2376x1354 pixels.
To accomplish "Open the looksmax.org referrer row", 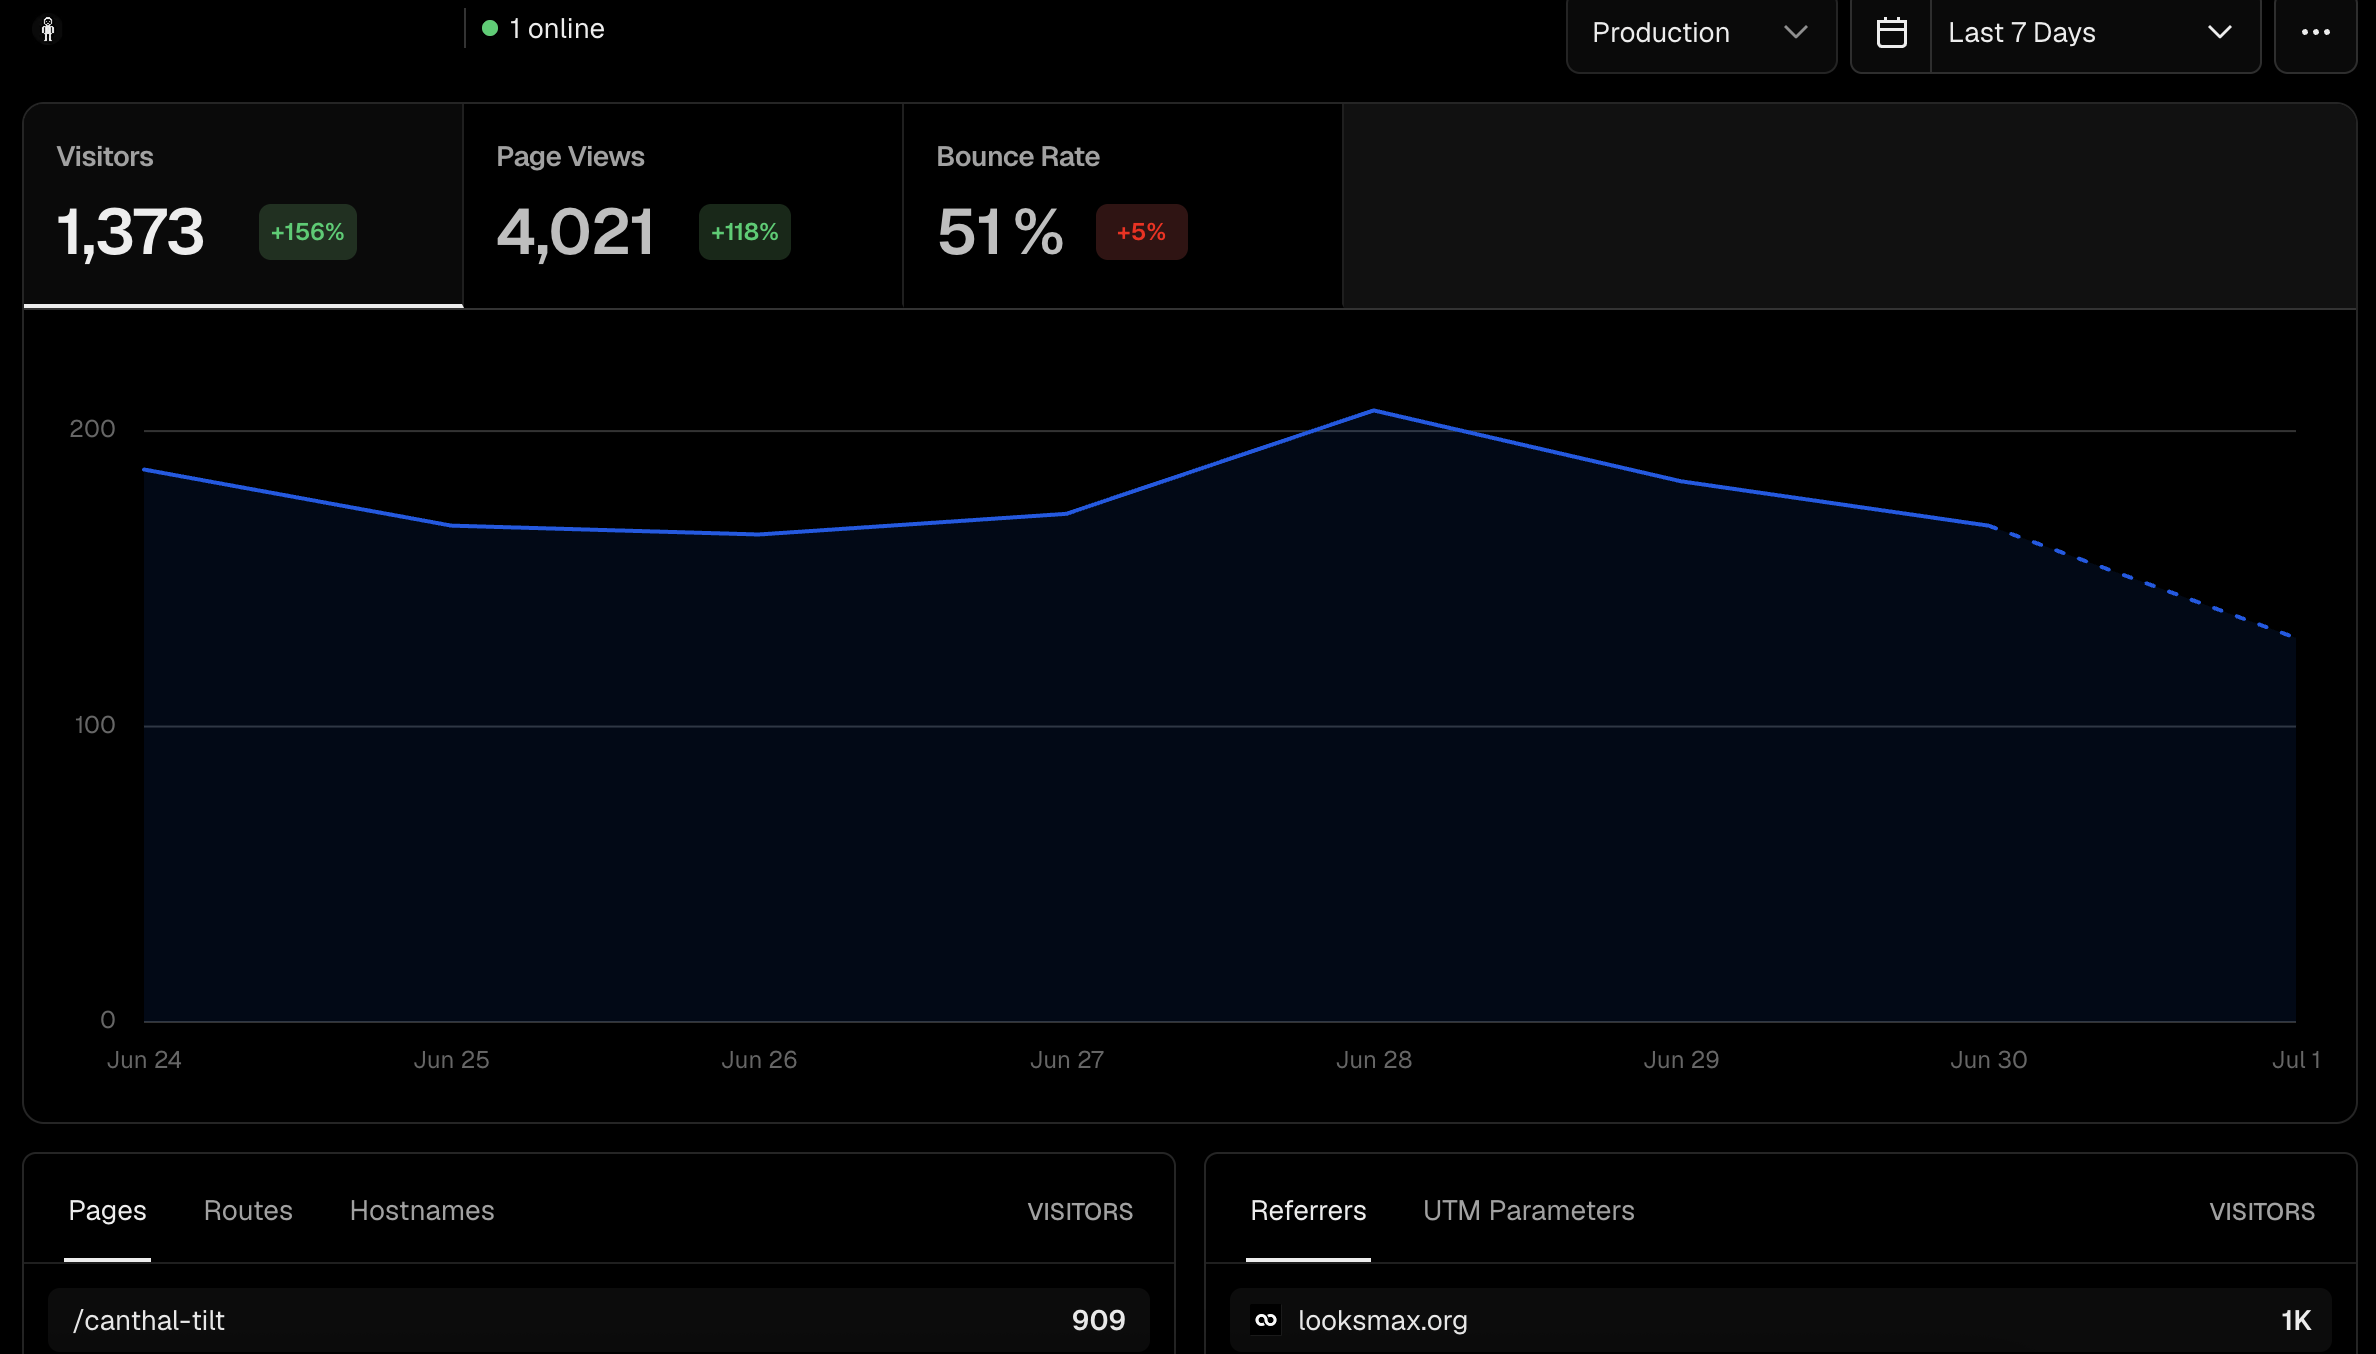I will pyautogui.click(x=1781, y=1320).
